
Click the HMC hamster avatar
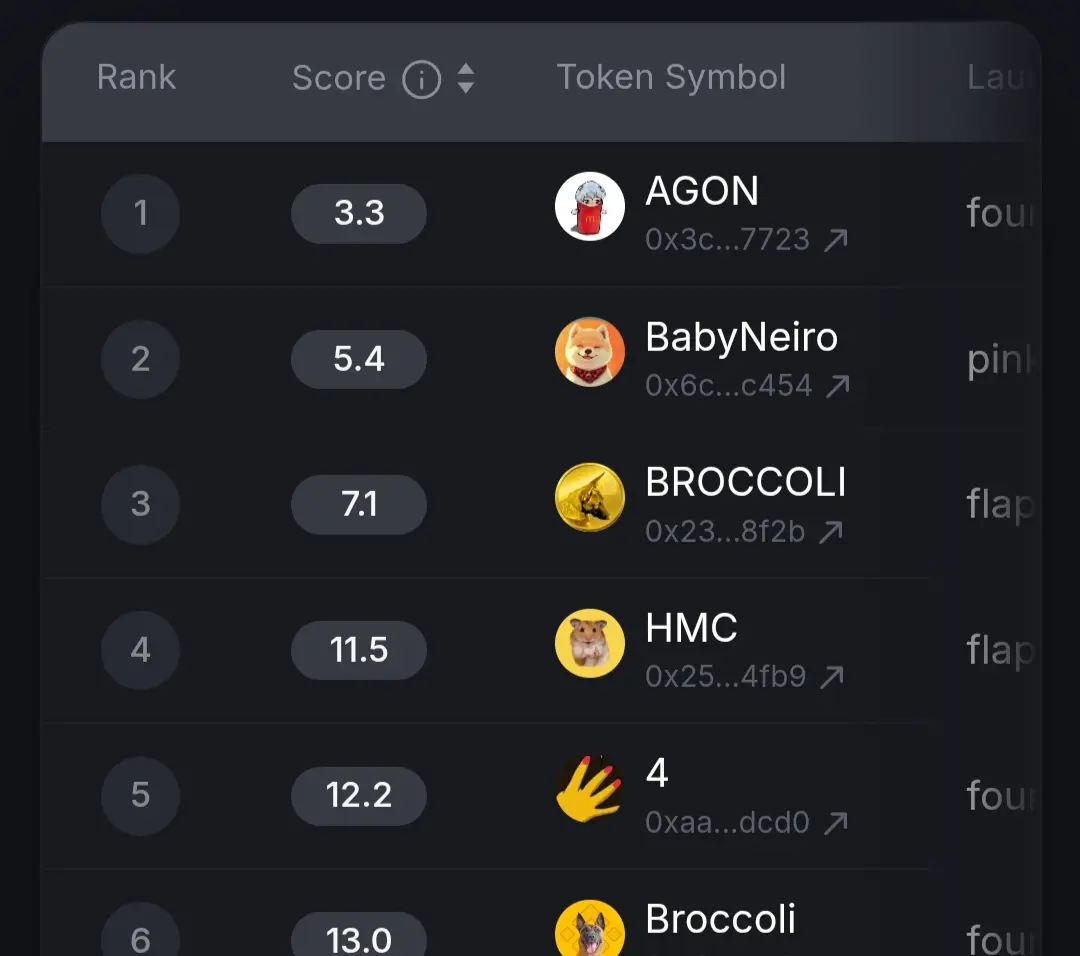pyautogui.click(x=590, y=643)
